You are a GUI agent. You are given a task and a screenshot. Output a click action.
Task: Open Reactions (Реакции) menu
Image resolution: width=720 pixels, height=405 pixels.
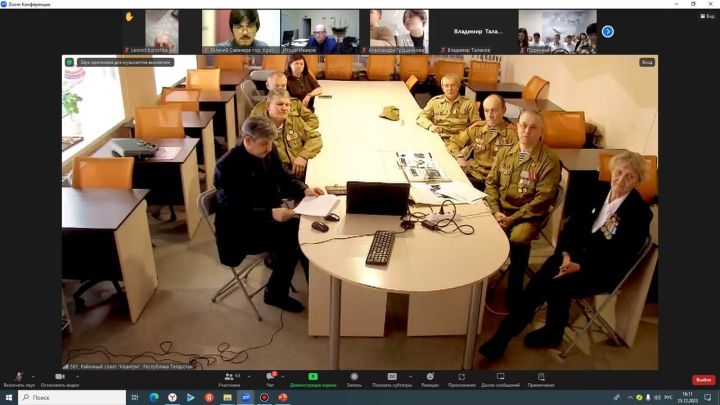pyautogui.click(x=430, y=380)
